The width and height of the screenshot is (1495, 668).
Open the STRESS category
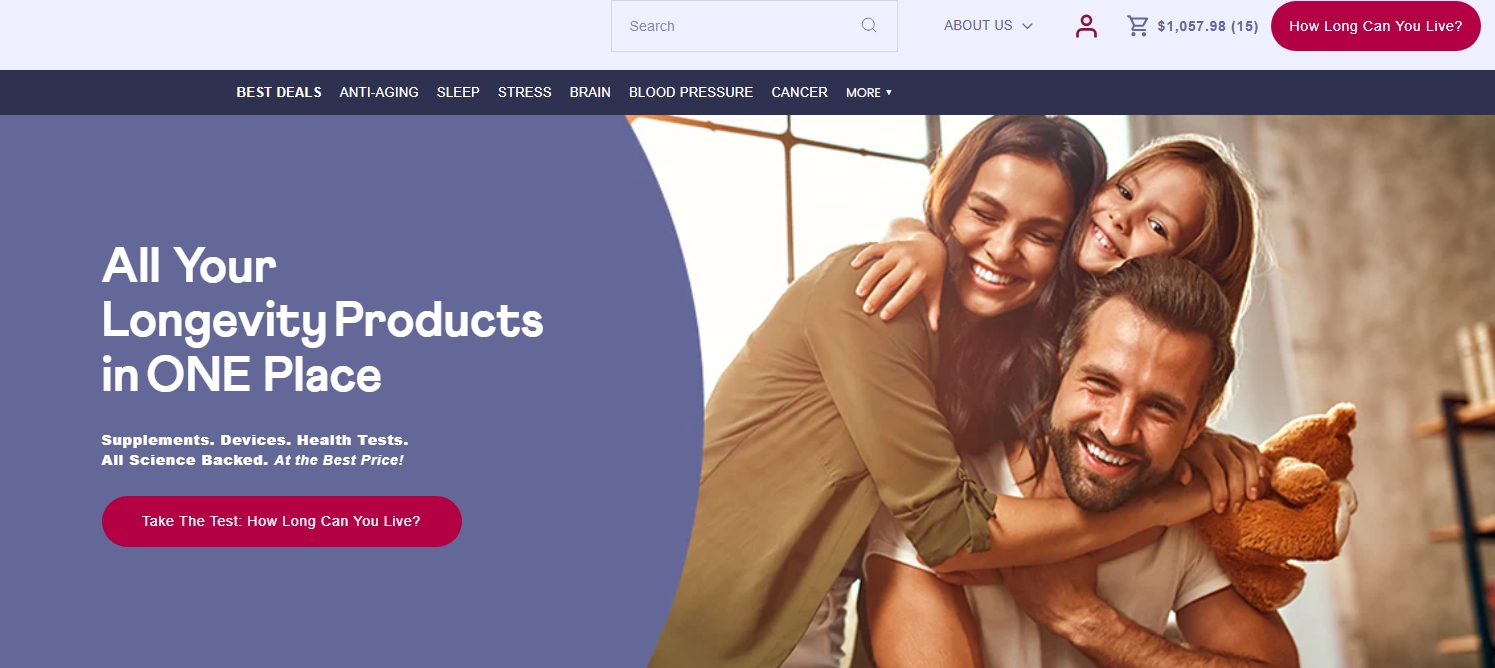click(x=525, y=92)
